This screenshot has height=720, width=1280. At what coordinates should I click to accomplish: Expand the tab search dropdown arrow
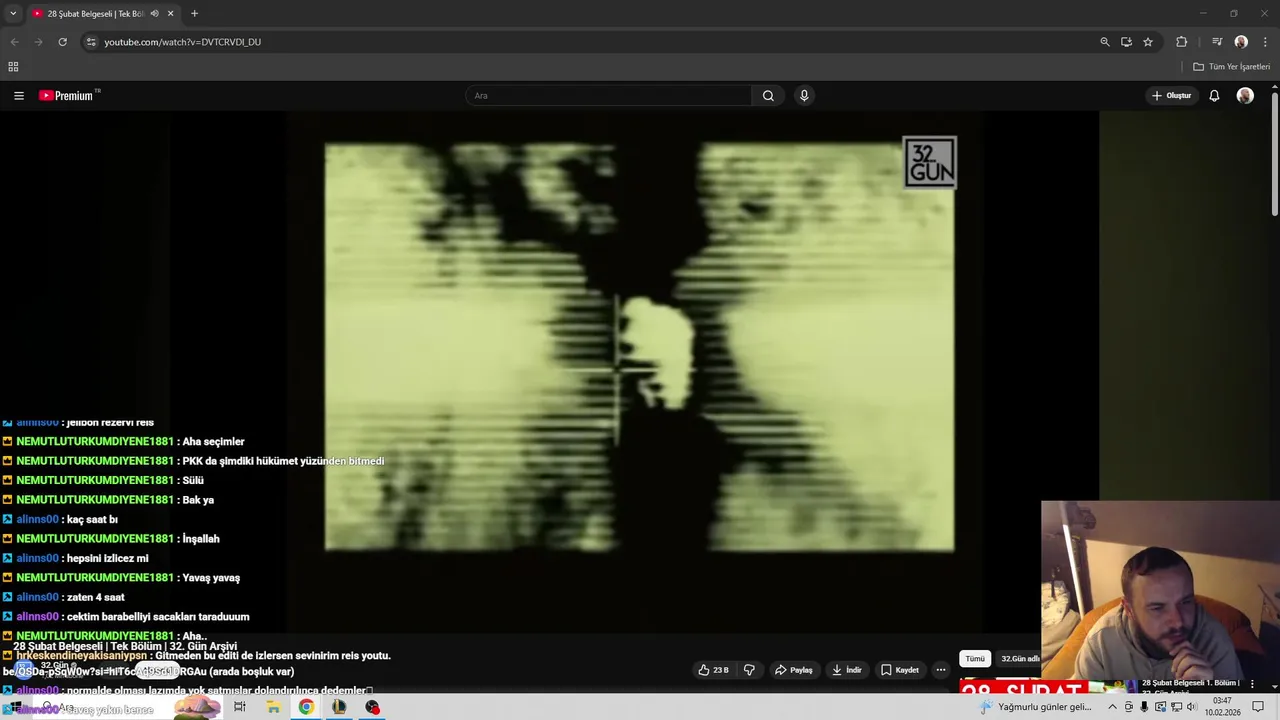click(13, 14)
